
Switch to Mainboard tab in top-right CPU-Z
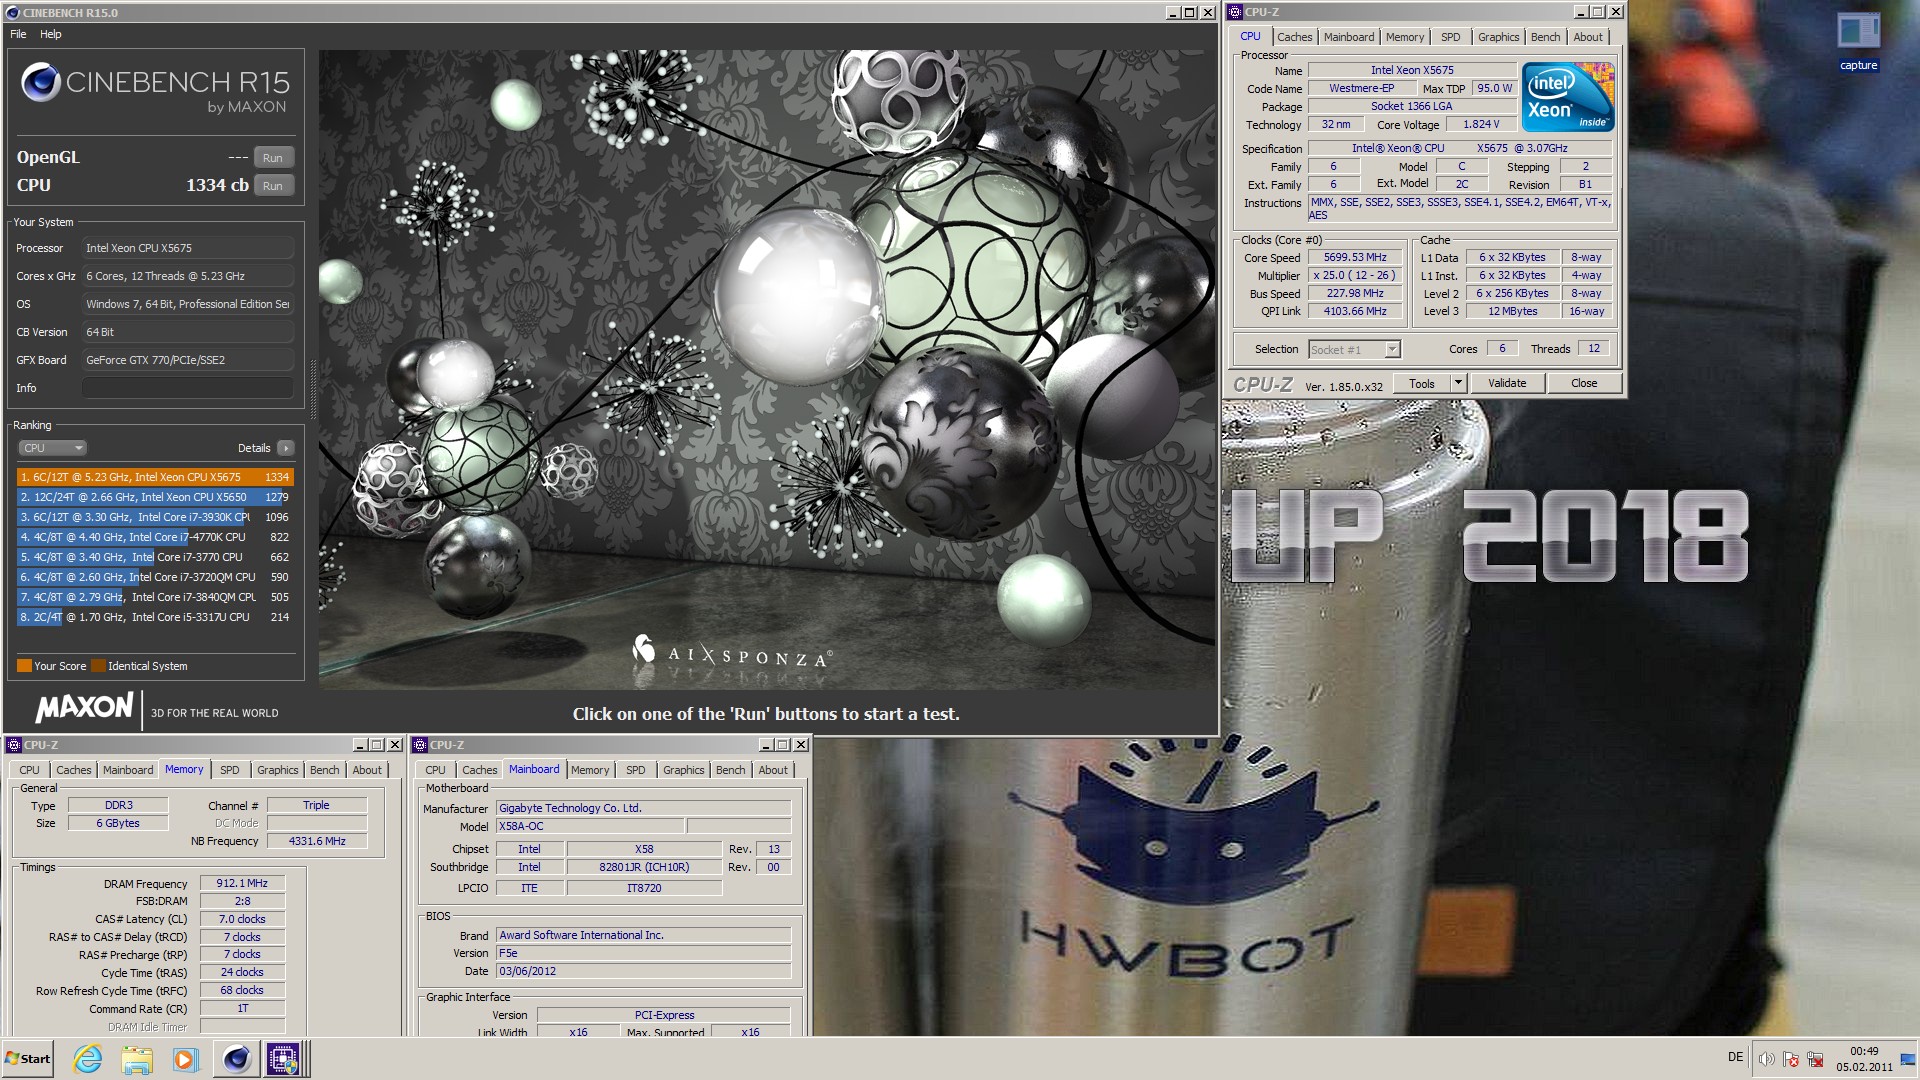tap(1348, 37)
